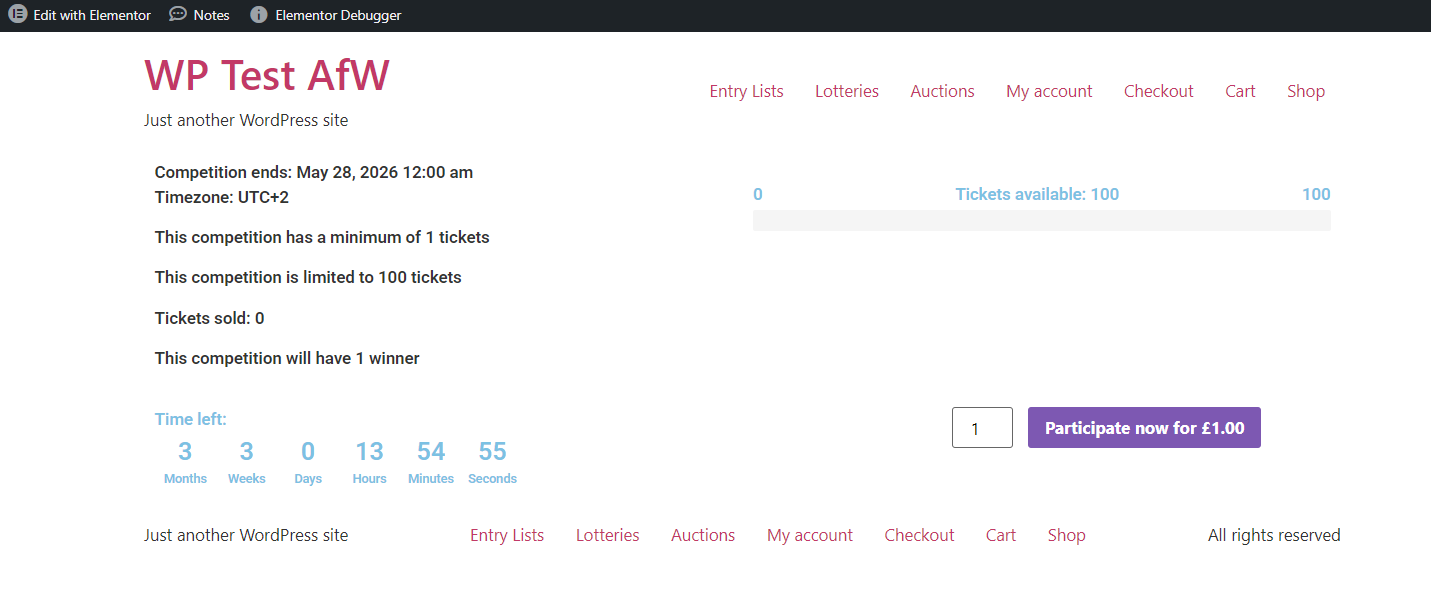
Task: Click Checkout in the footer menu
Action: [918, 535]
